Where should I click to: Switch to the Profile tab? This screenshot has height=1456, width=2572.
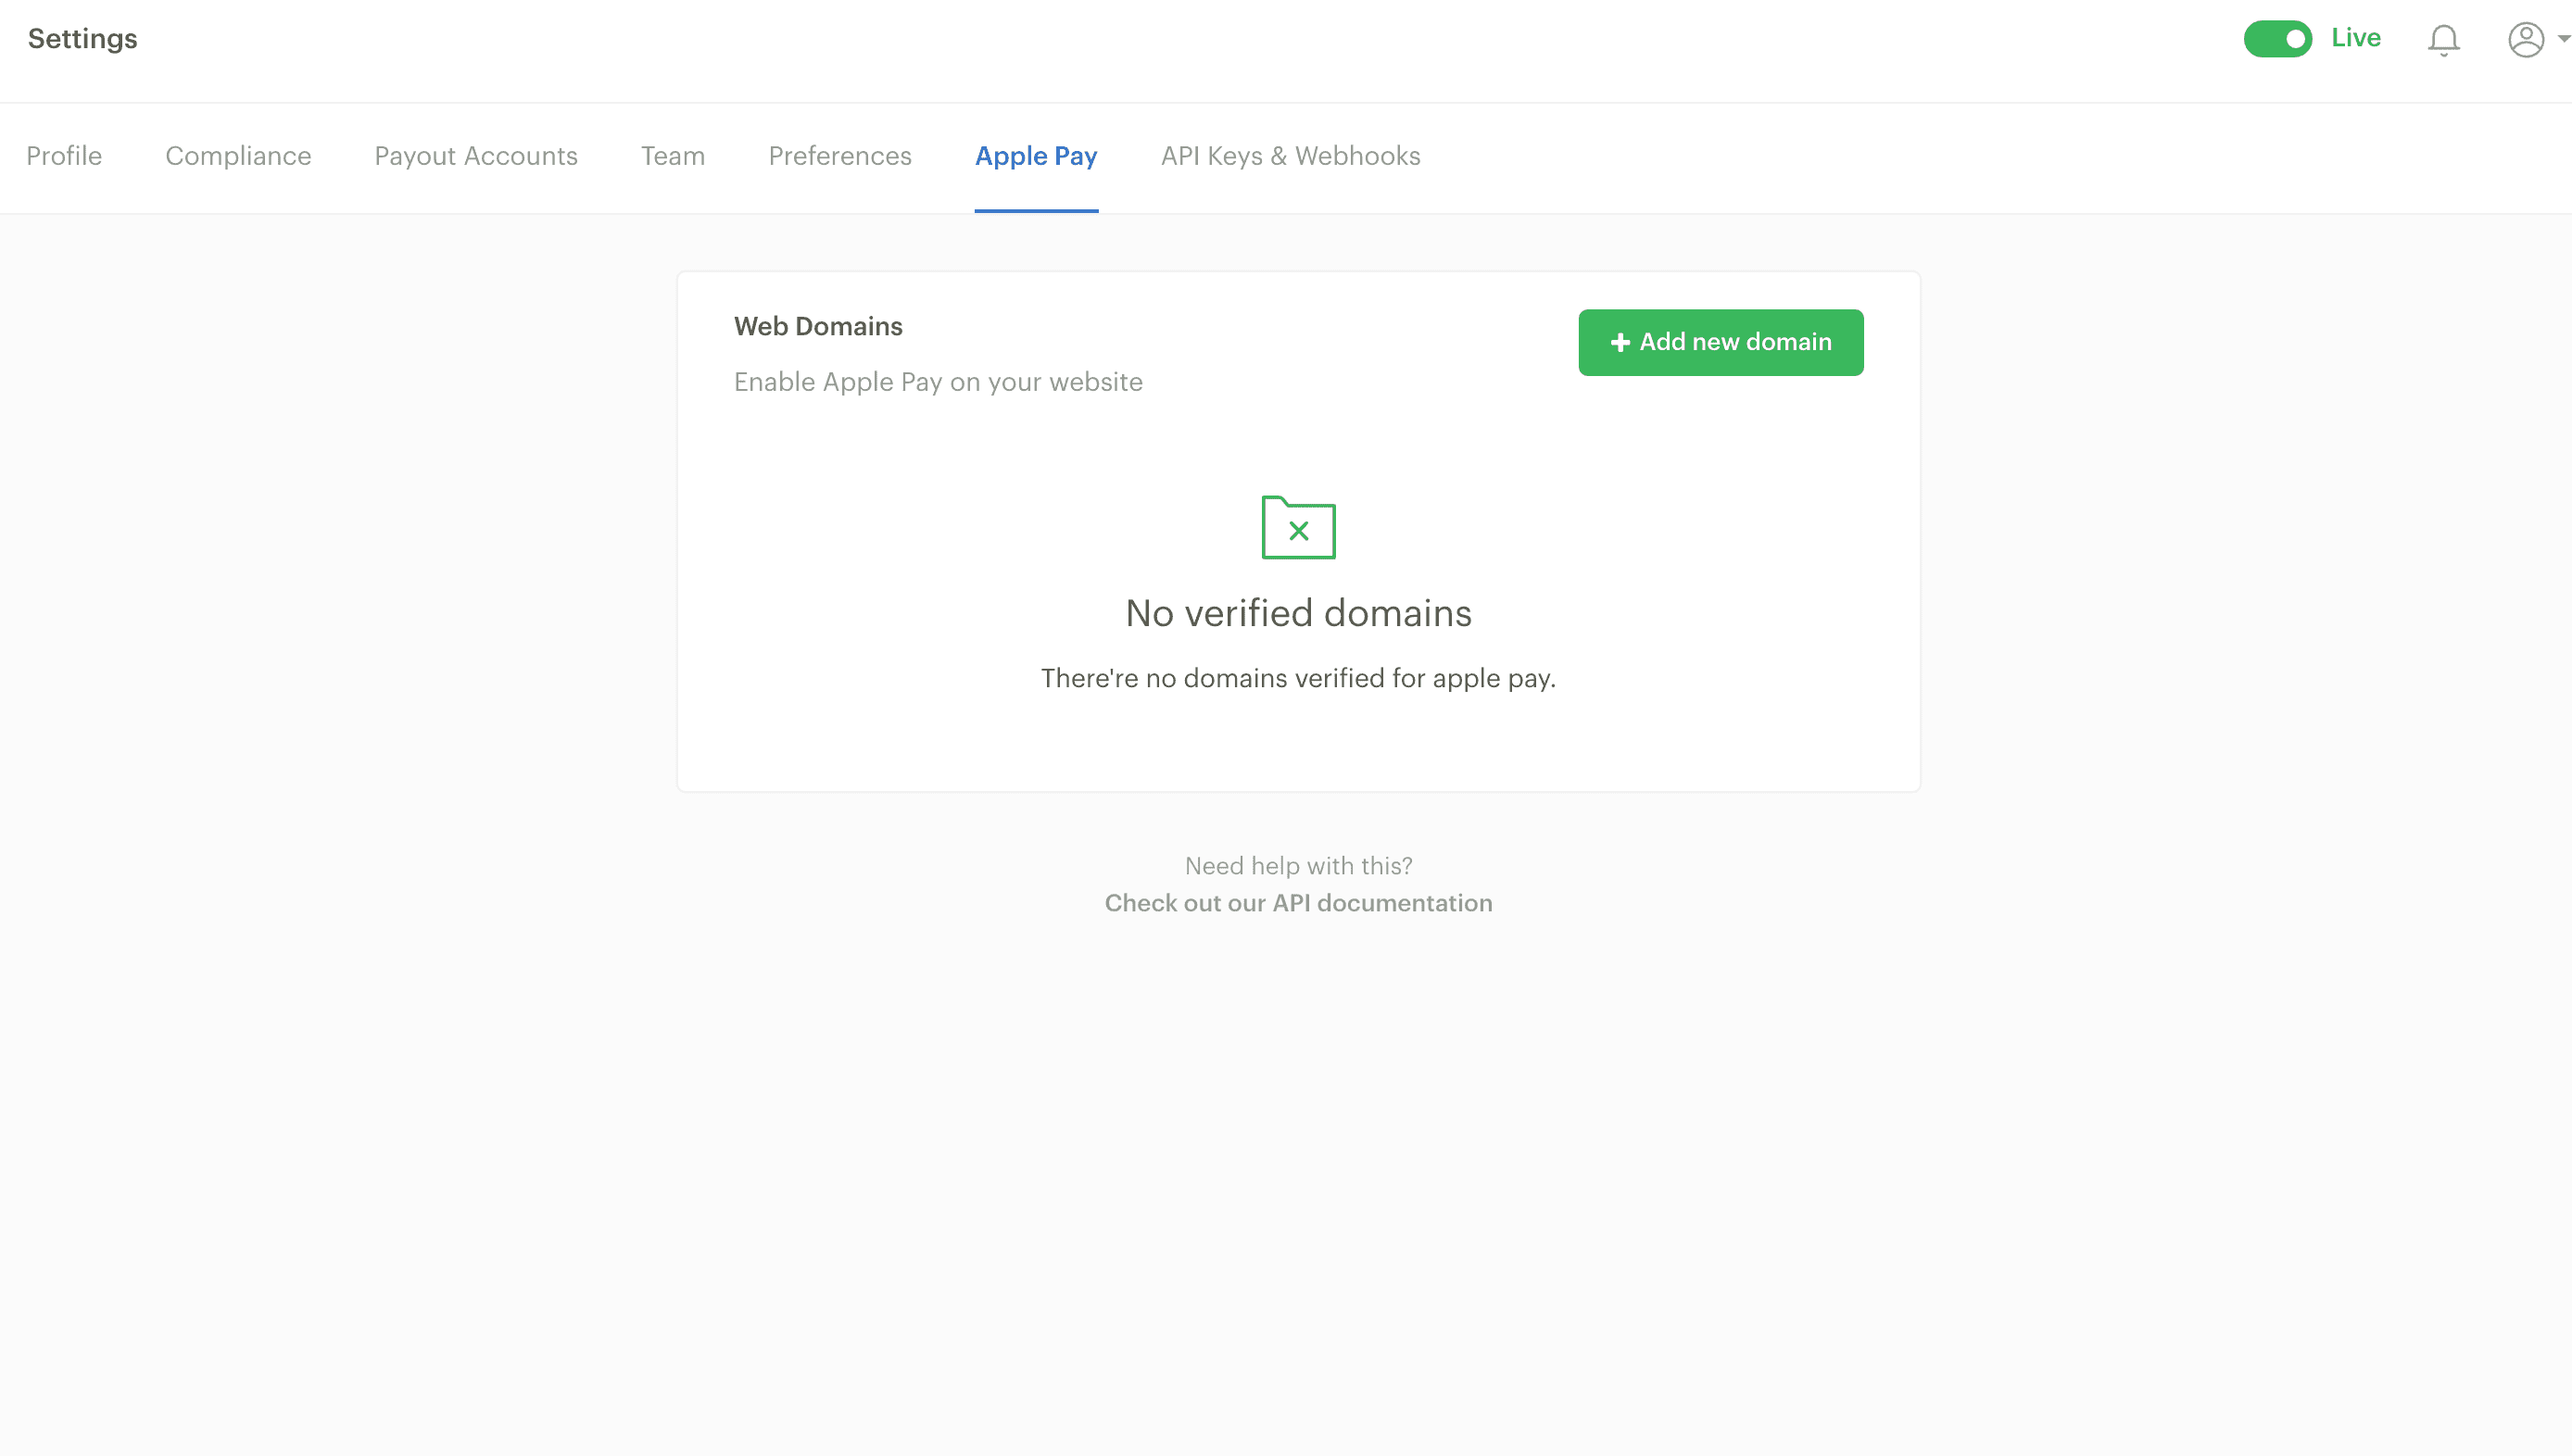(64, 156)
